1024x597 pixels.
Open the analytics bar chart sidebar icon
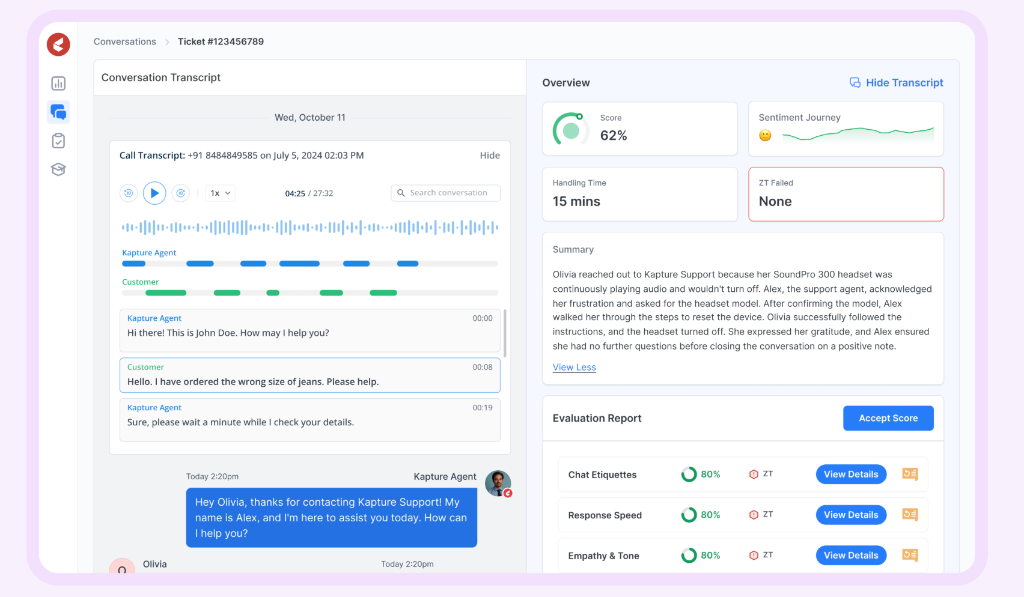pos(58,84)
